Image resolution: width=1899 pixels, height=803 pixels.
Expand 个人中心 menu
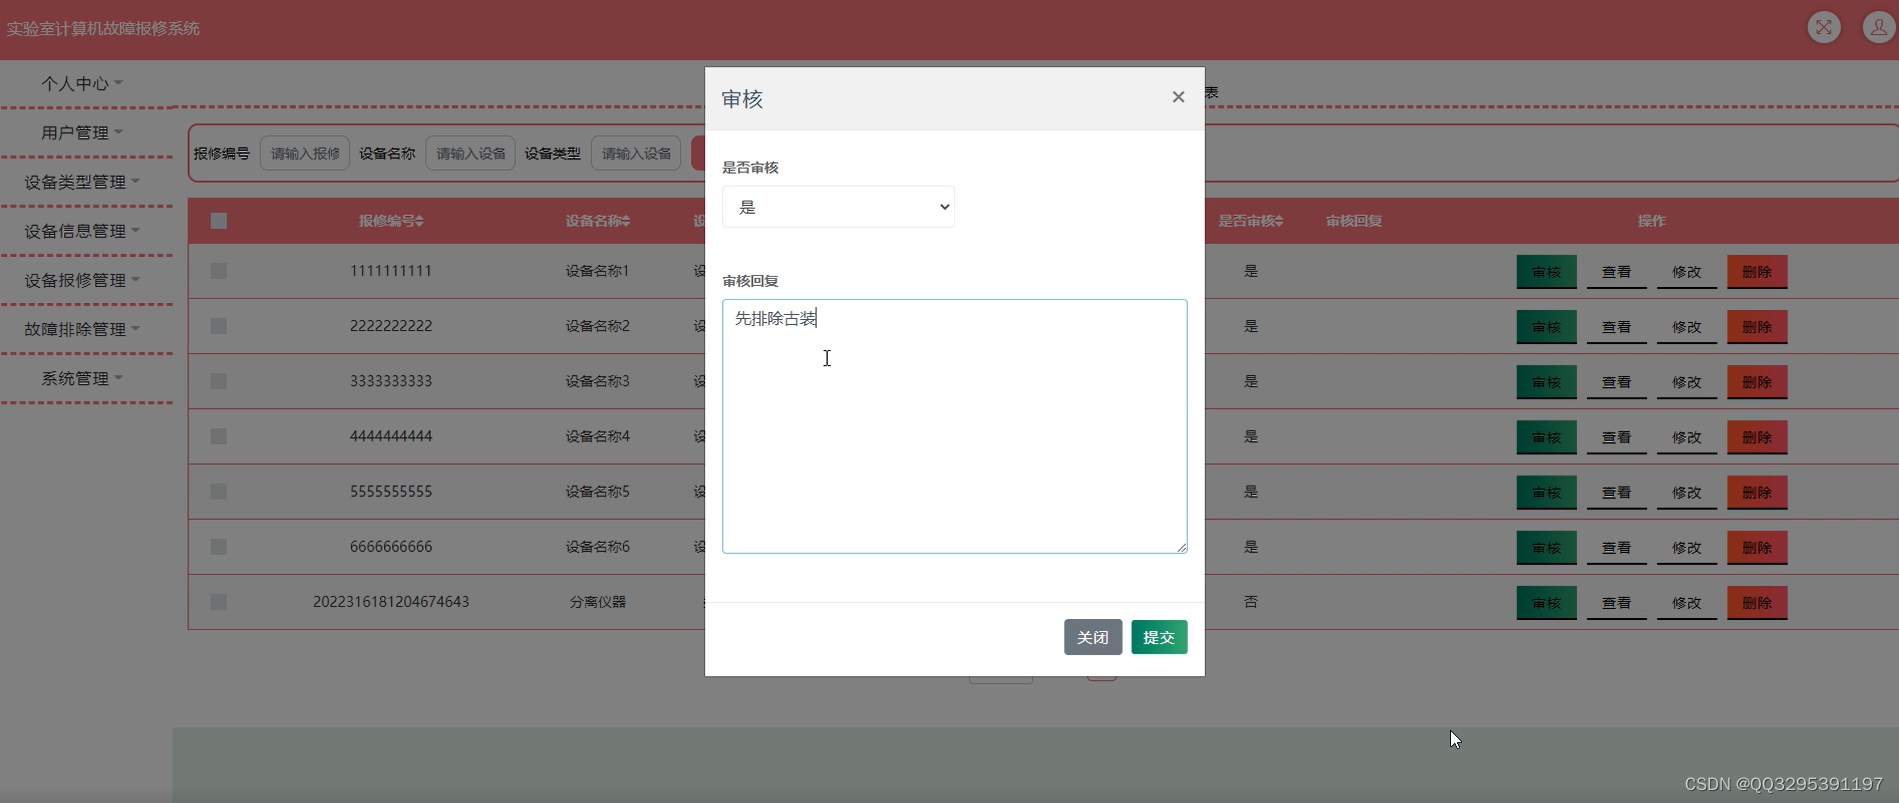[x=82, y=84]
